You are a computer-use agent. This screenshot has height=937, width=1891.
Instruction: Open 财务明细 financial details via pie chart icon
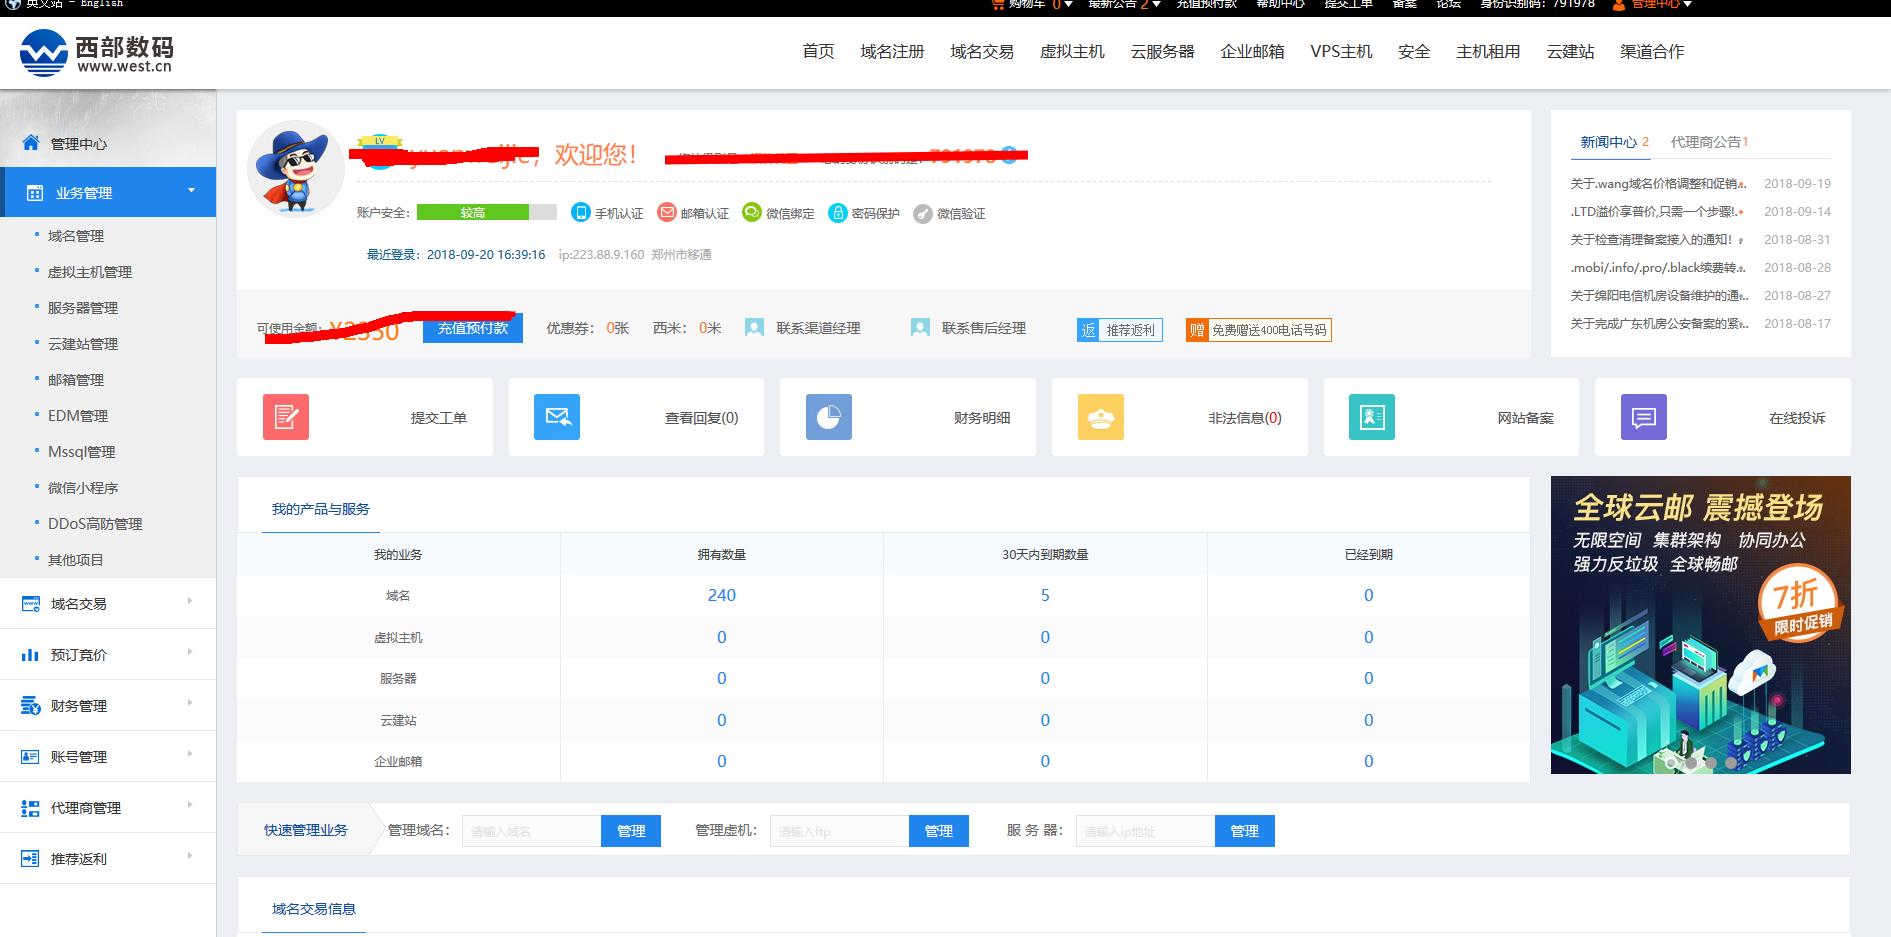point(828,417)
